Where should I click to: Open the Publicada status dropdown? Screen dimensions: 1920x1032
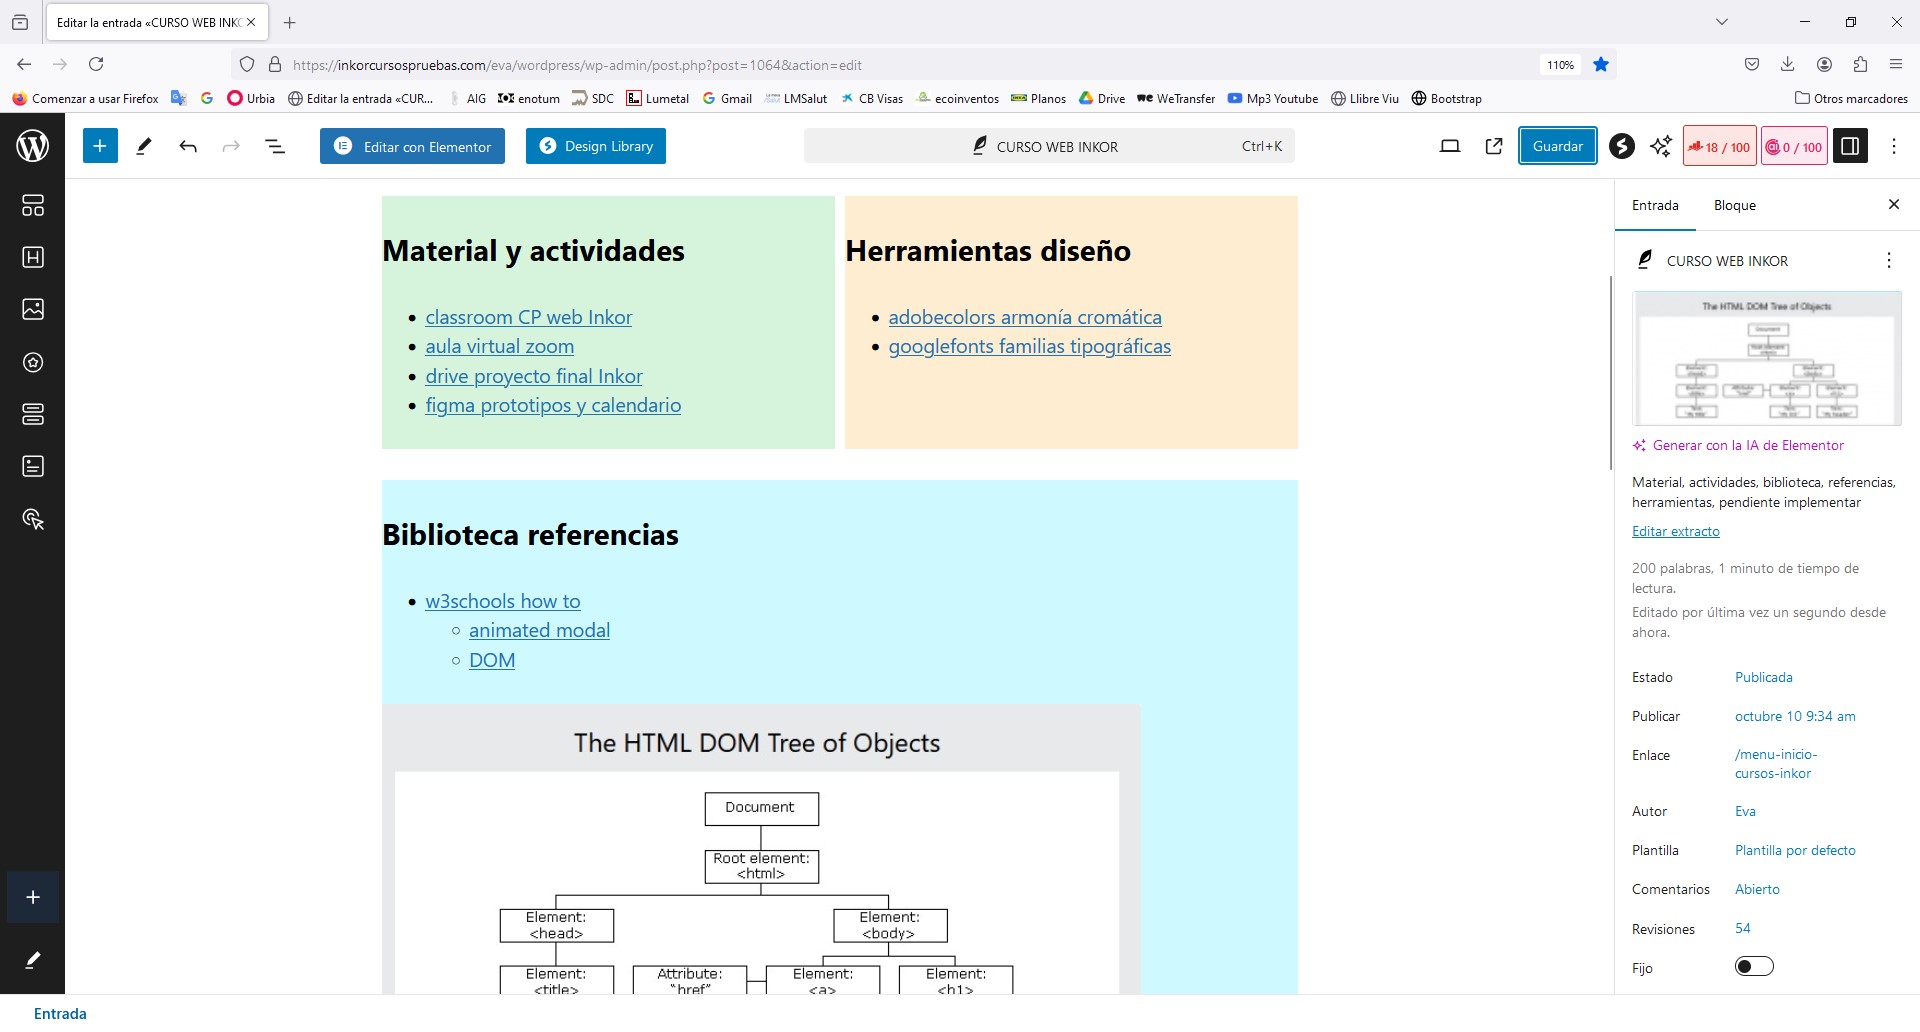point(1763,677)
